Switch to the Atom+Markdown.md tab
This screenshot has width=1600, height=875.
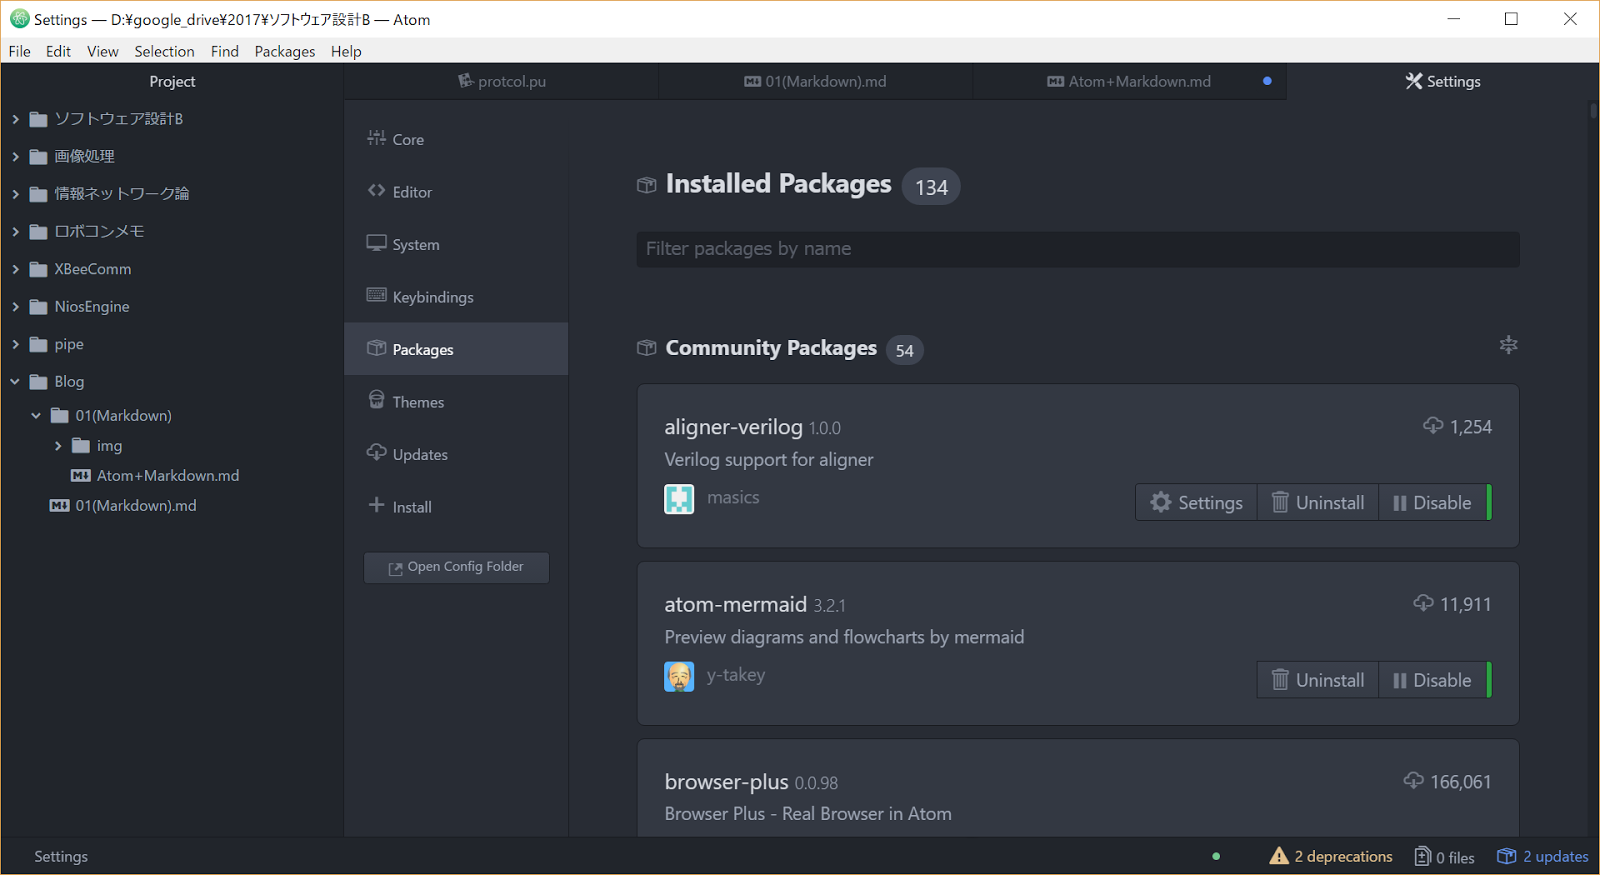(1129, 81)
